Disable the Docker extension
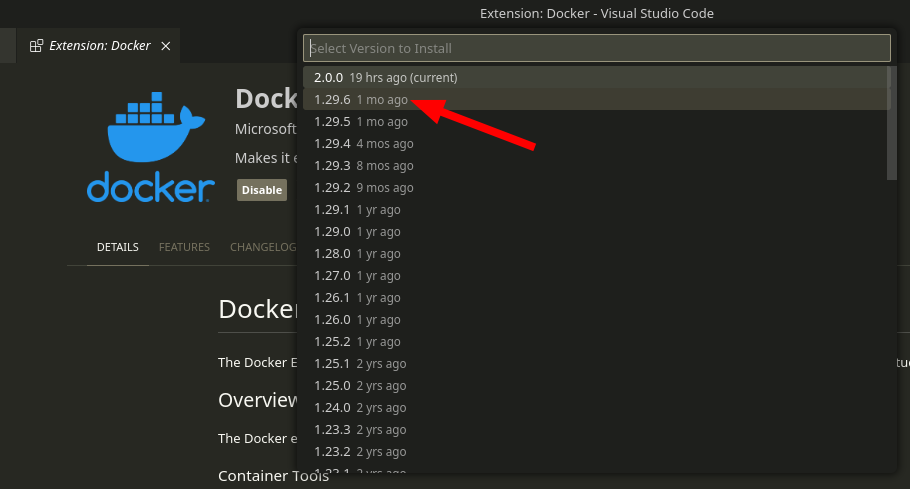Image resolution: width=910 pixels, height=489 pixels. pos(262,190)
